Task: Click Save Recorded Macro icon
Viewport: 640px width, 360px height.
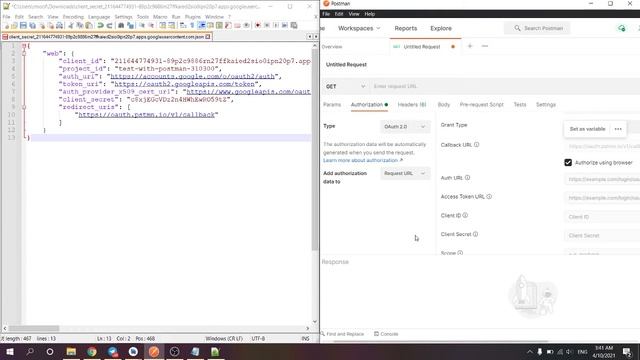Action: (293, 25)
